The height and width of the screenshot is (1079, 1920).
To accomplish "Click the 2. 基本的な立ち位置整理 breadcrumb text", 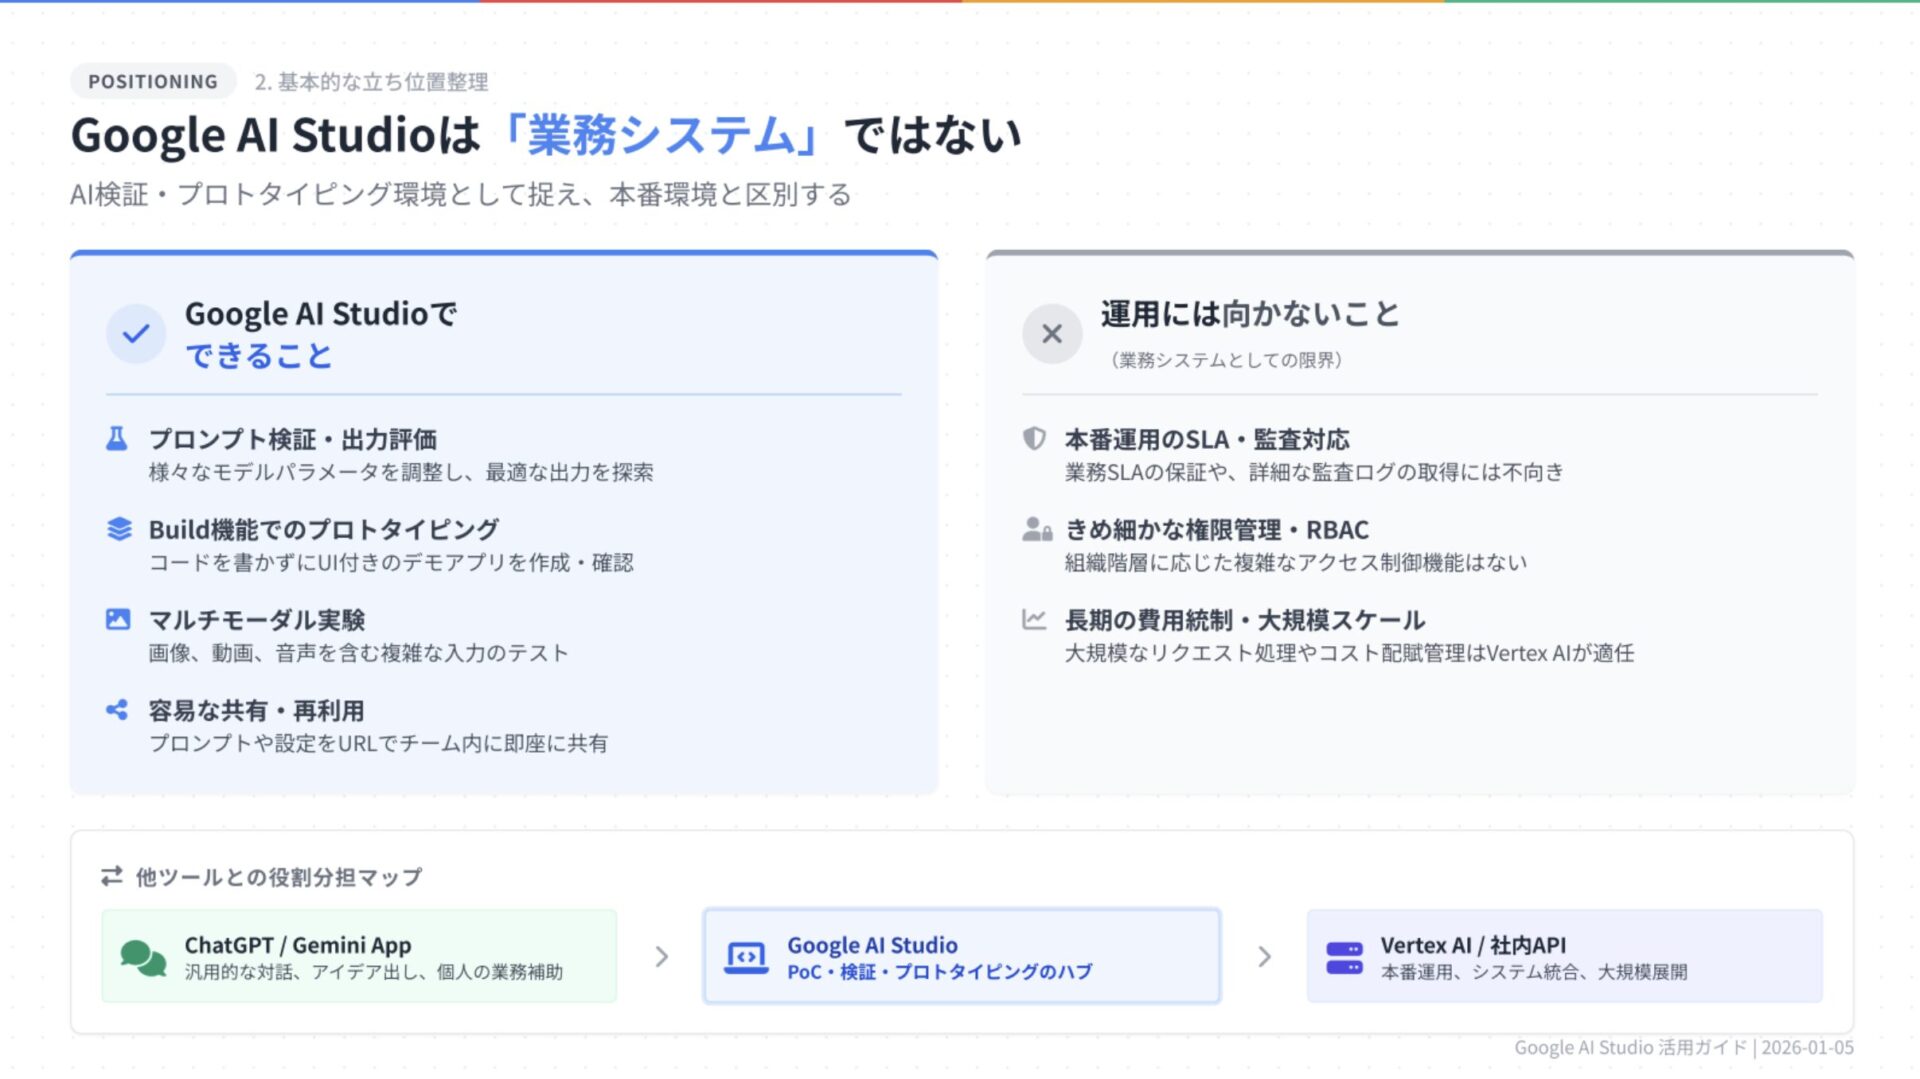I will point(371,82).
